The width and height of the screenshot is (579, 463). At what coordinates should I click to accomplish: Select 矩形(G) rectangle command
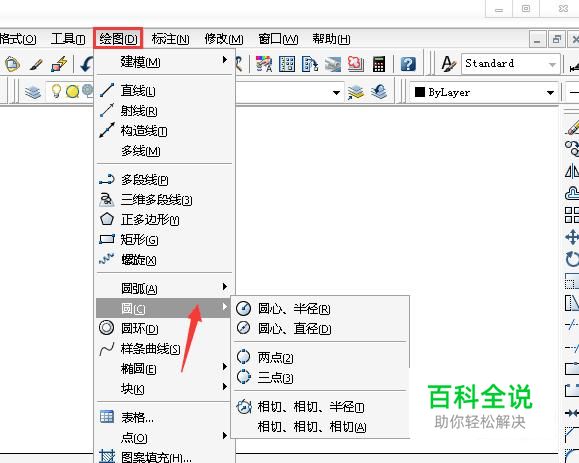click(165, 240)
